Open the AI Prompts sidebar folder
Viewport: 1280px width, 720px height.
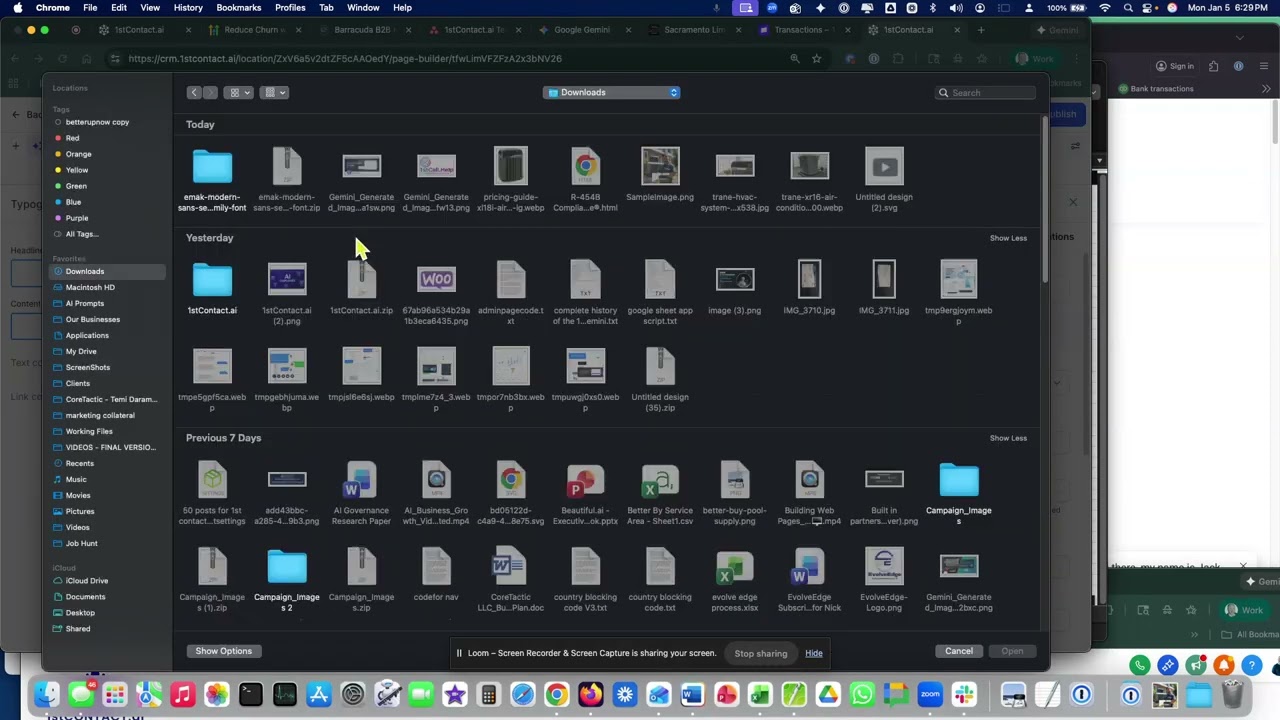click(85, 303)
